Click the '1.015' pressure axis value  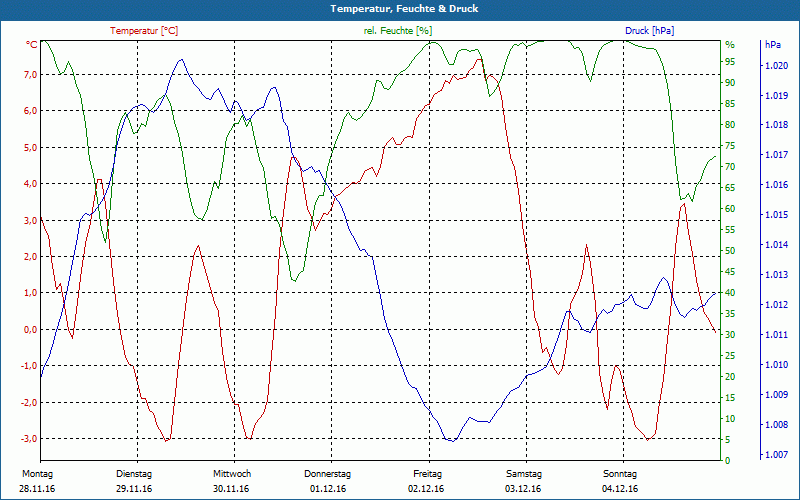point(776,215)
